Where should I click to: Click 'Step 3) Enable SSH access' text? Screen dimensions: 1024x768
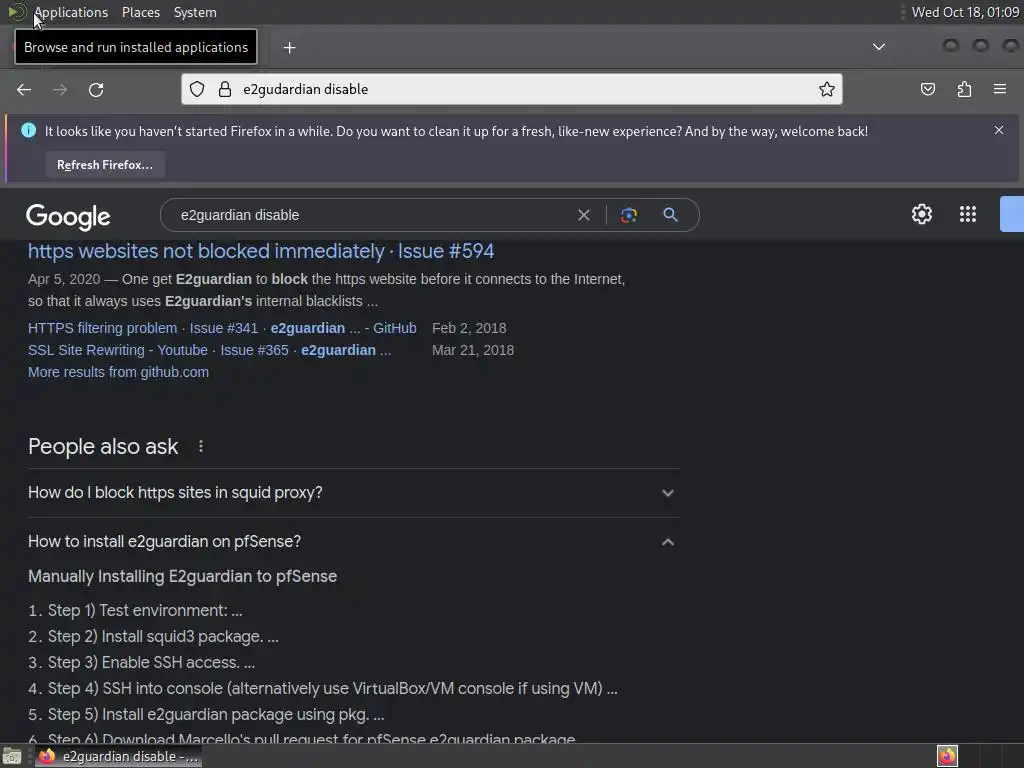pyautogui.click(x=151, y=663)
